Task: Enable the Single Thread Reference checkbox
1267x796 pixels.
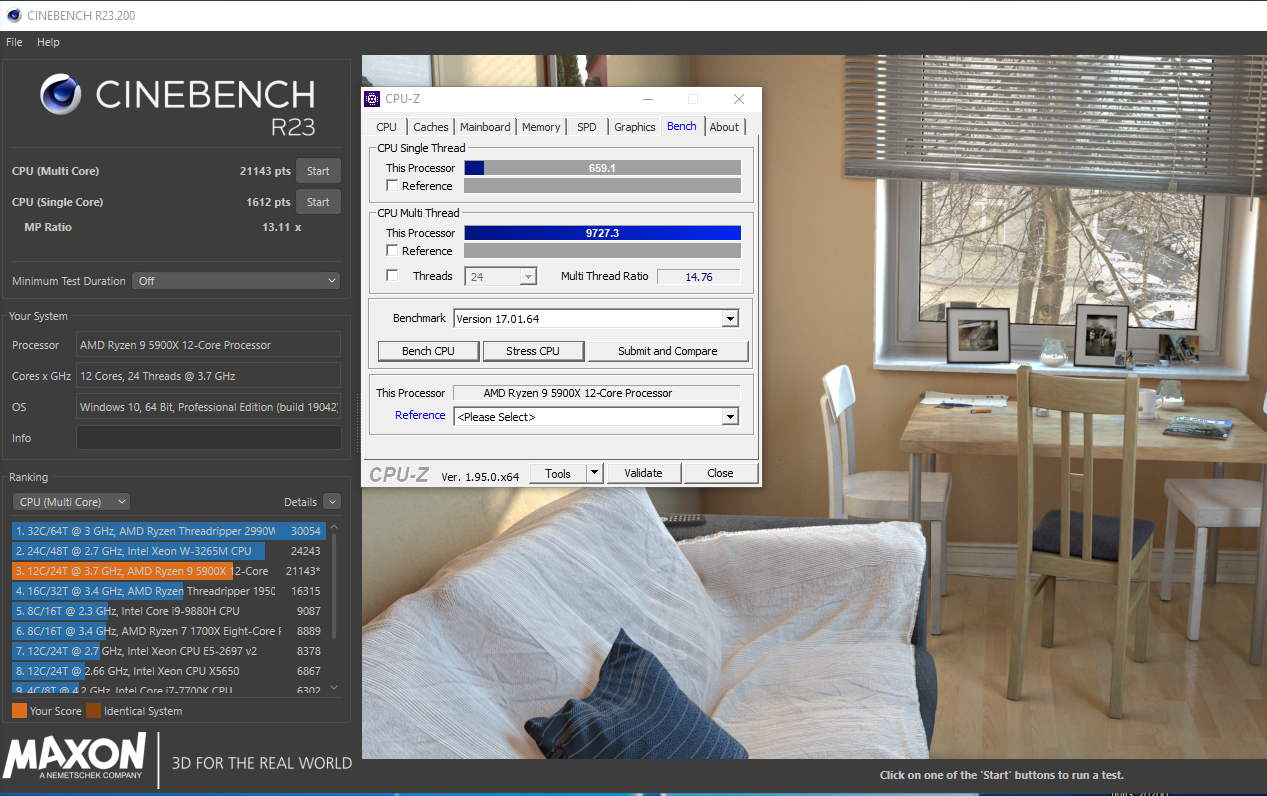Action: pyautogui.click(x=392, y=186)
